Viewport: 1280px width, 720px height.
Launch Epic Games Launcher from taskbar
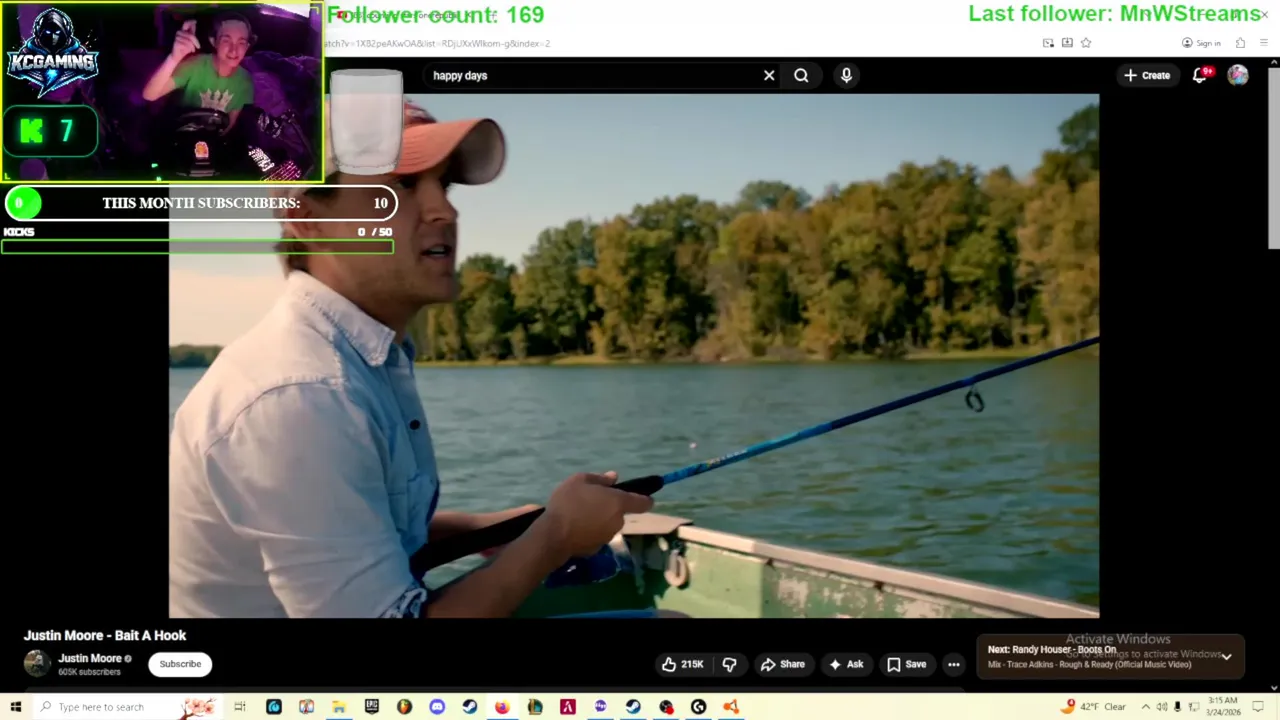[x=371, y=707]
